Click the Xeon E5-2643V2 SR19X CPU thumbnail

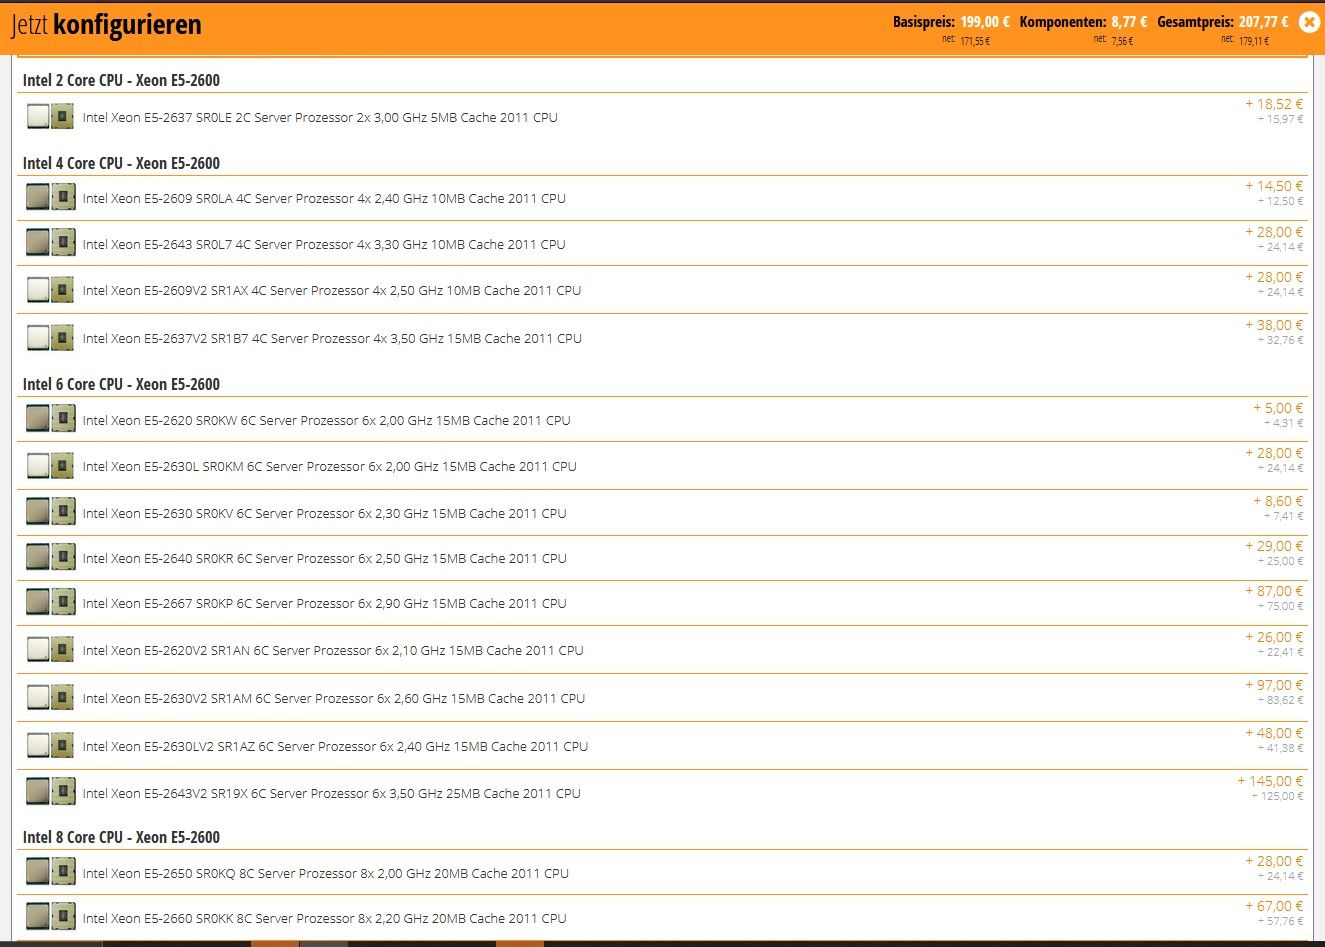(50, 792)
